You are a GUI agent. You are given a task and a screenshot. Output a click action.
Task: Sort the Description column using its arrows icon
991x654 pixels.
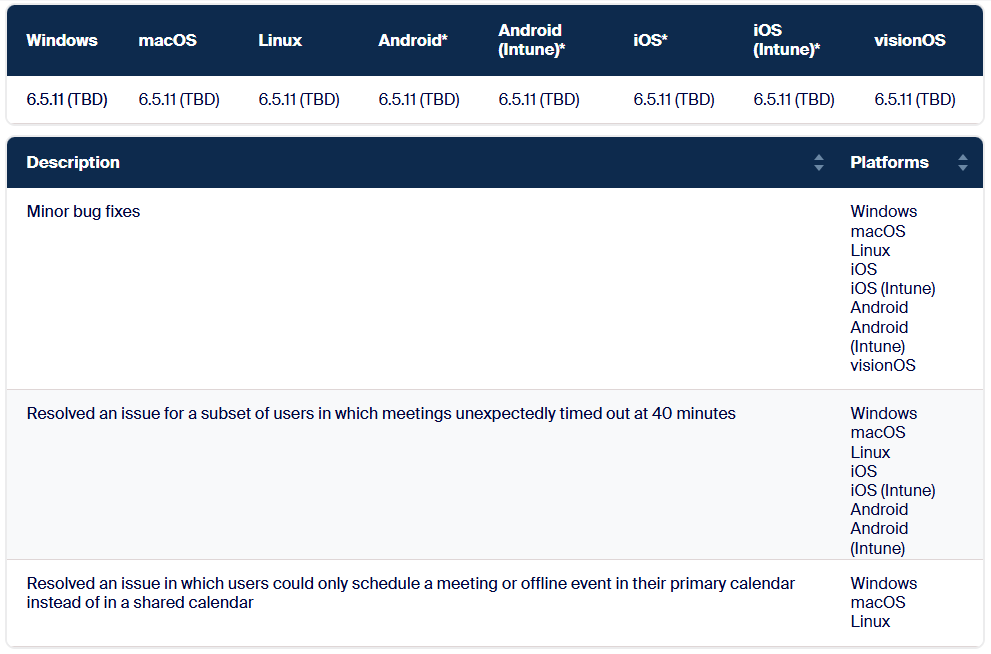coord(819,163)
